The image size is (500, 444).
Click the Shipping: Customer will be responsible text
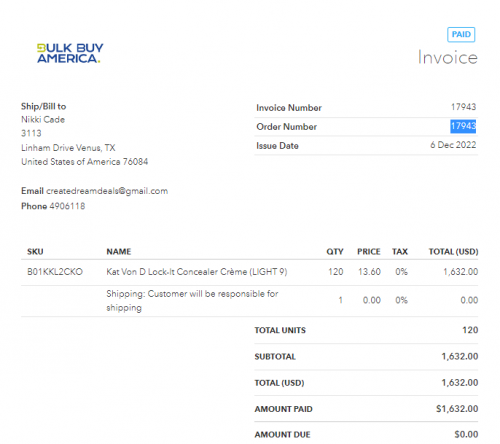[192, 300]
